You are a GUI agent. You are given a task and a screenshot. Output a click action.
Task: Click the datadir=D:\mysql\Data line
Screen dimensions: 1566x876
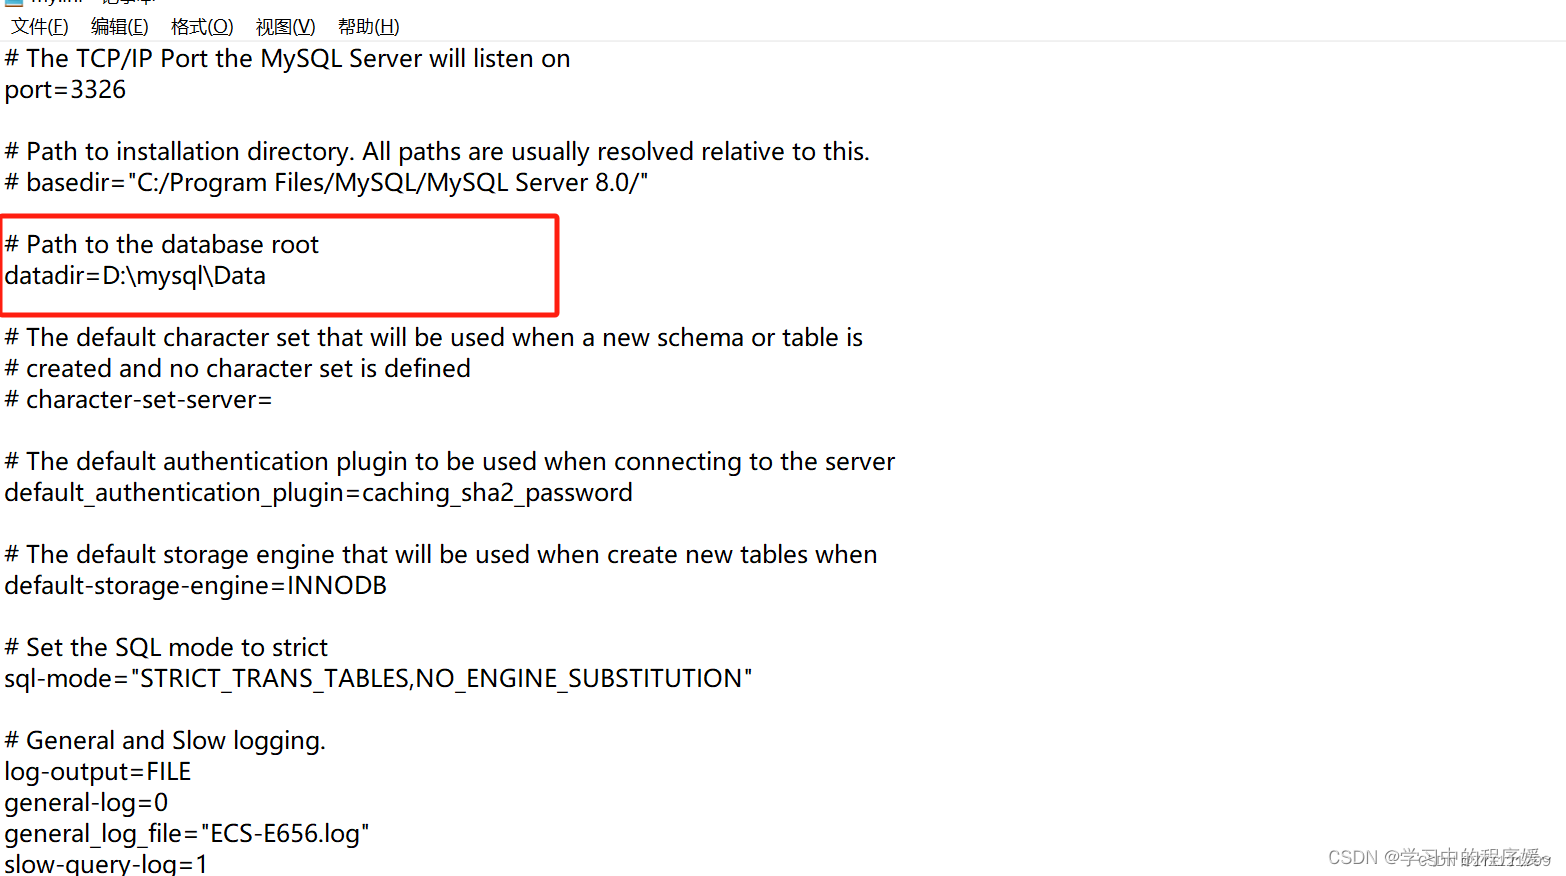pyautogui.click(x=135, y=276)
